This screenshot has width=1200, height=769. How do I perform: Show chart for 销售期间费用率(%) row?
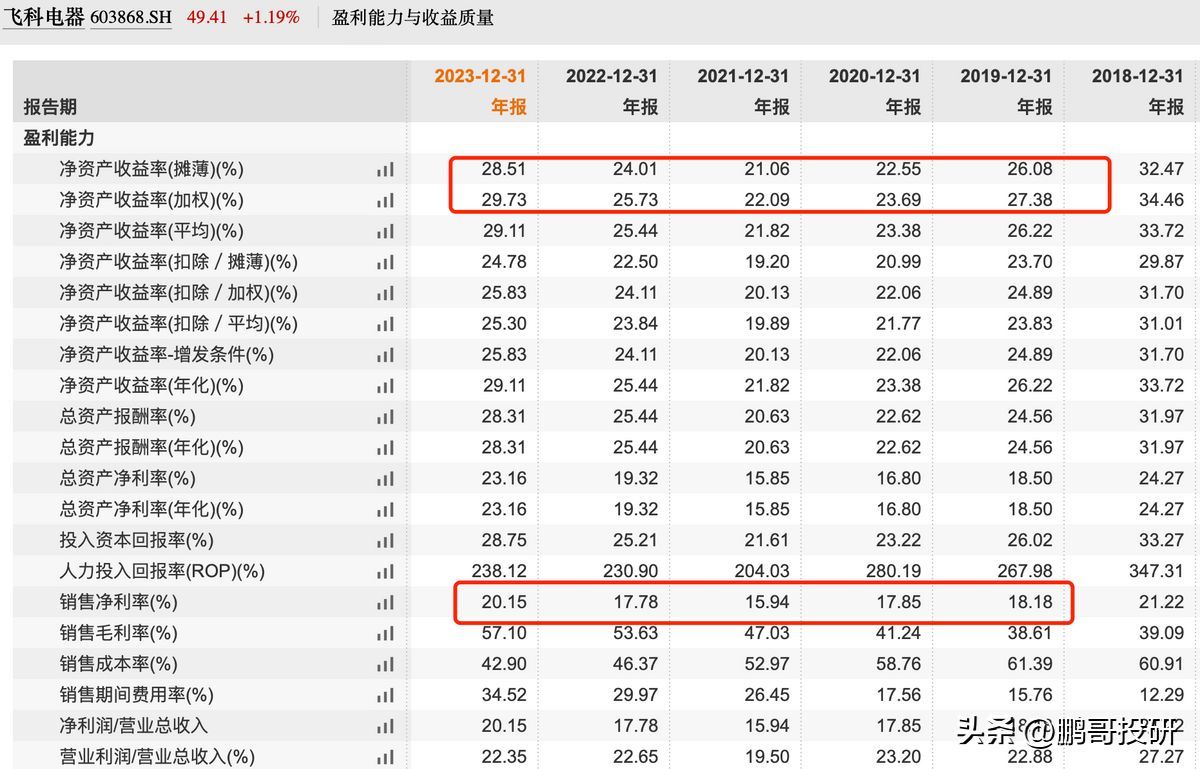(x=385, y=695)
